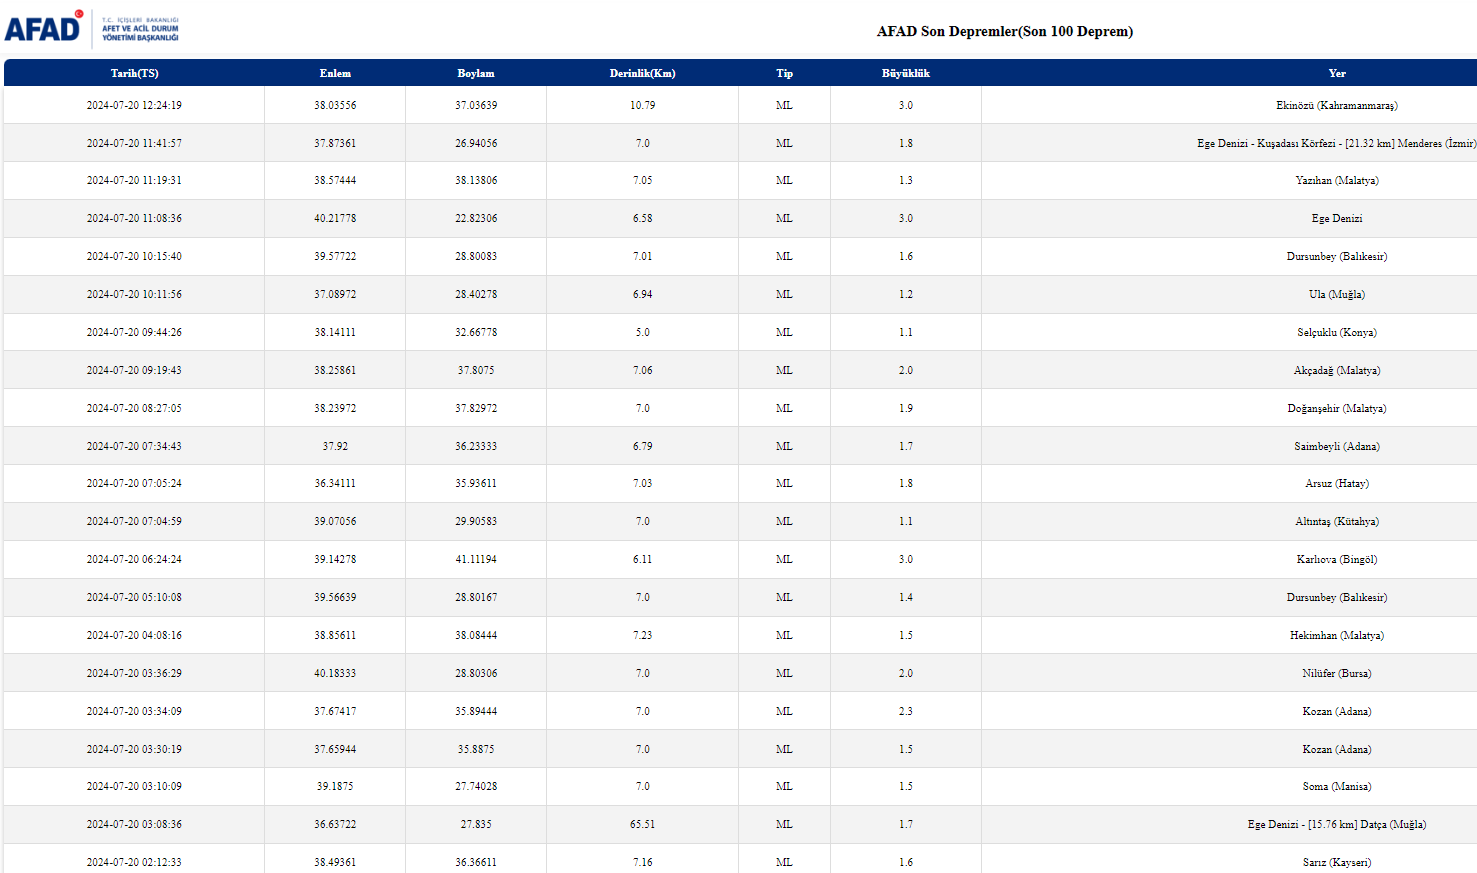
Task: Select location Akçadağ (Malatya)
Action: pyautogui.click(x=1337, y=370)
